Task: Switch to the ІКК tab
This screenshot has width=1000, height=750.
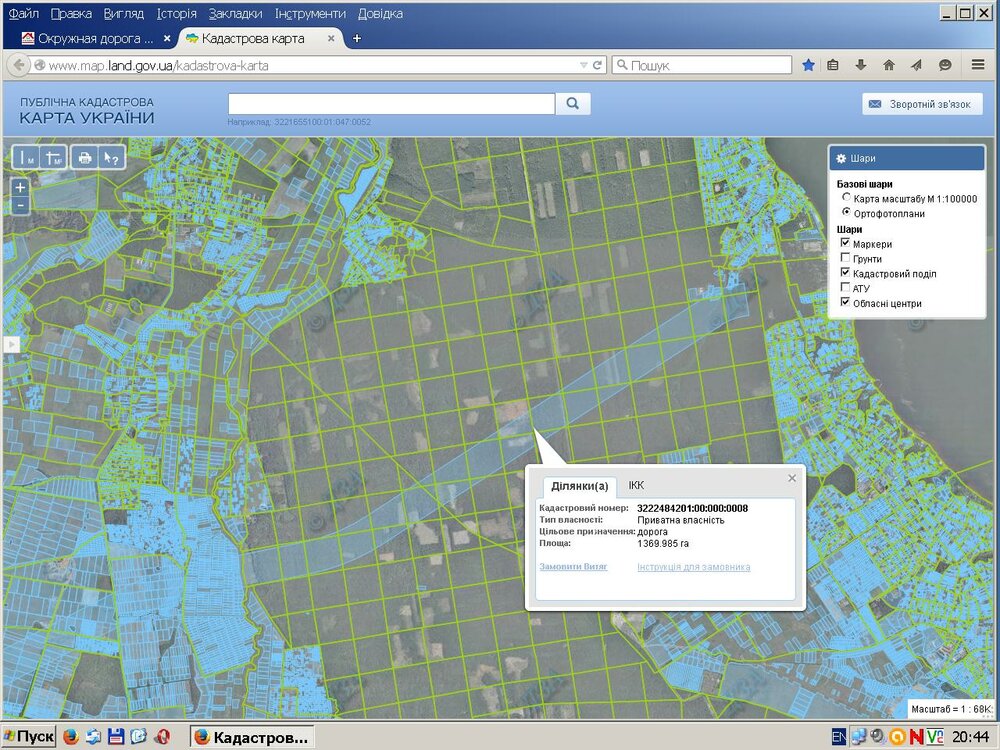Action: click(636, 485)
